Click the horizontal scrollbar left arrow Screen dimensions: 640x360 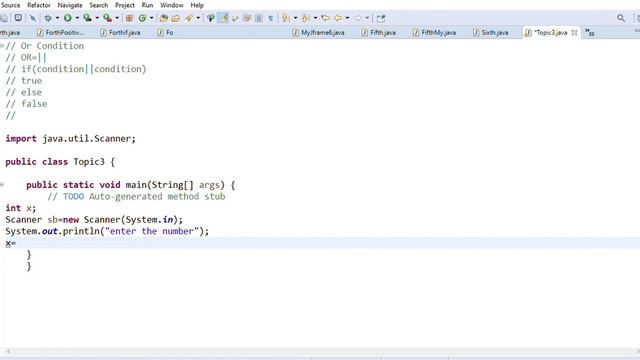[x=8, y=351]
